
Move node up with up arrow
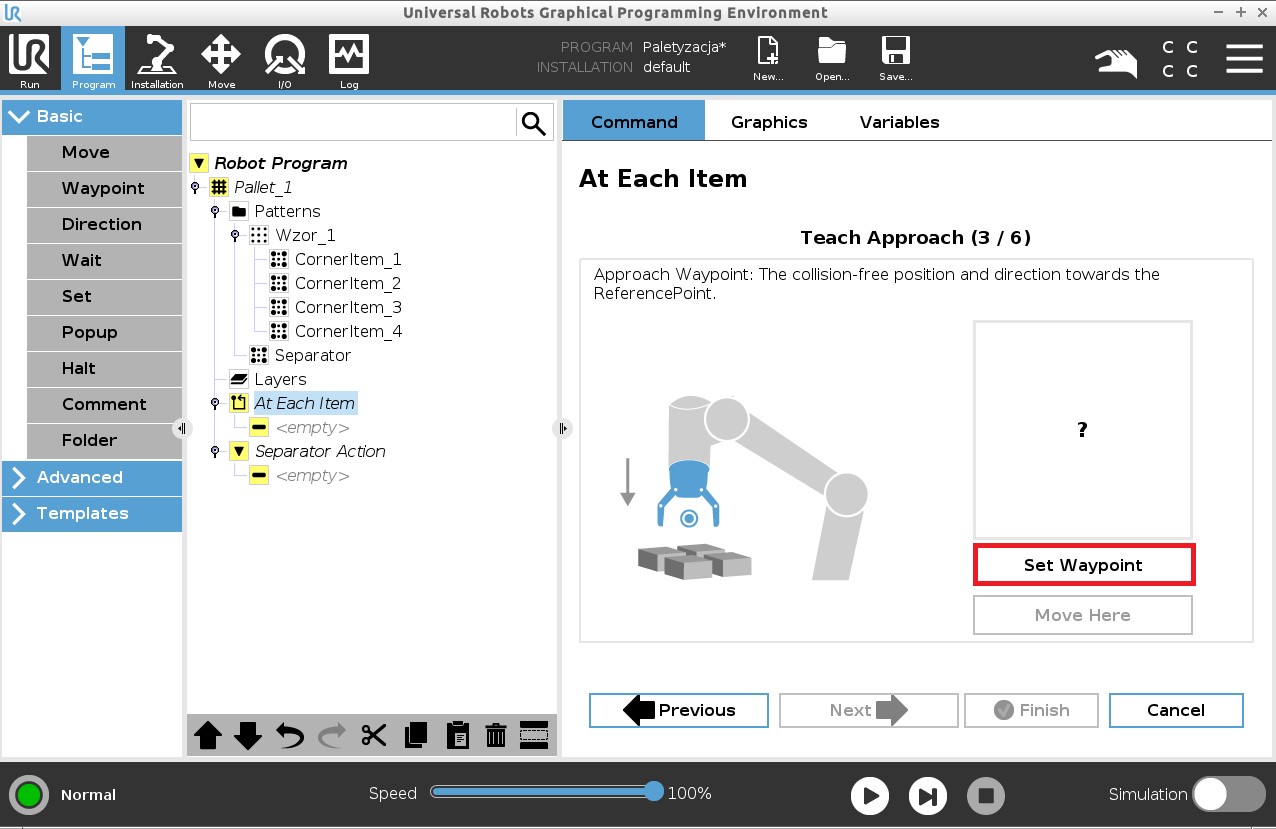208,736
